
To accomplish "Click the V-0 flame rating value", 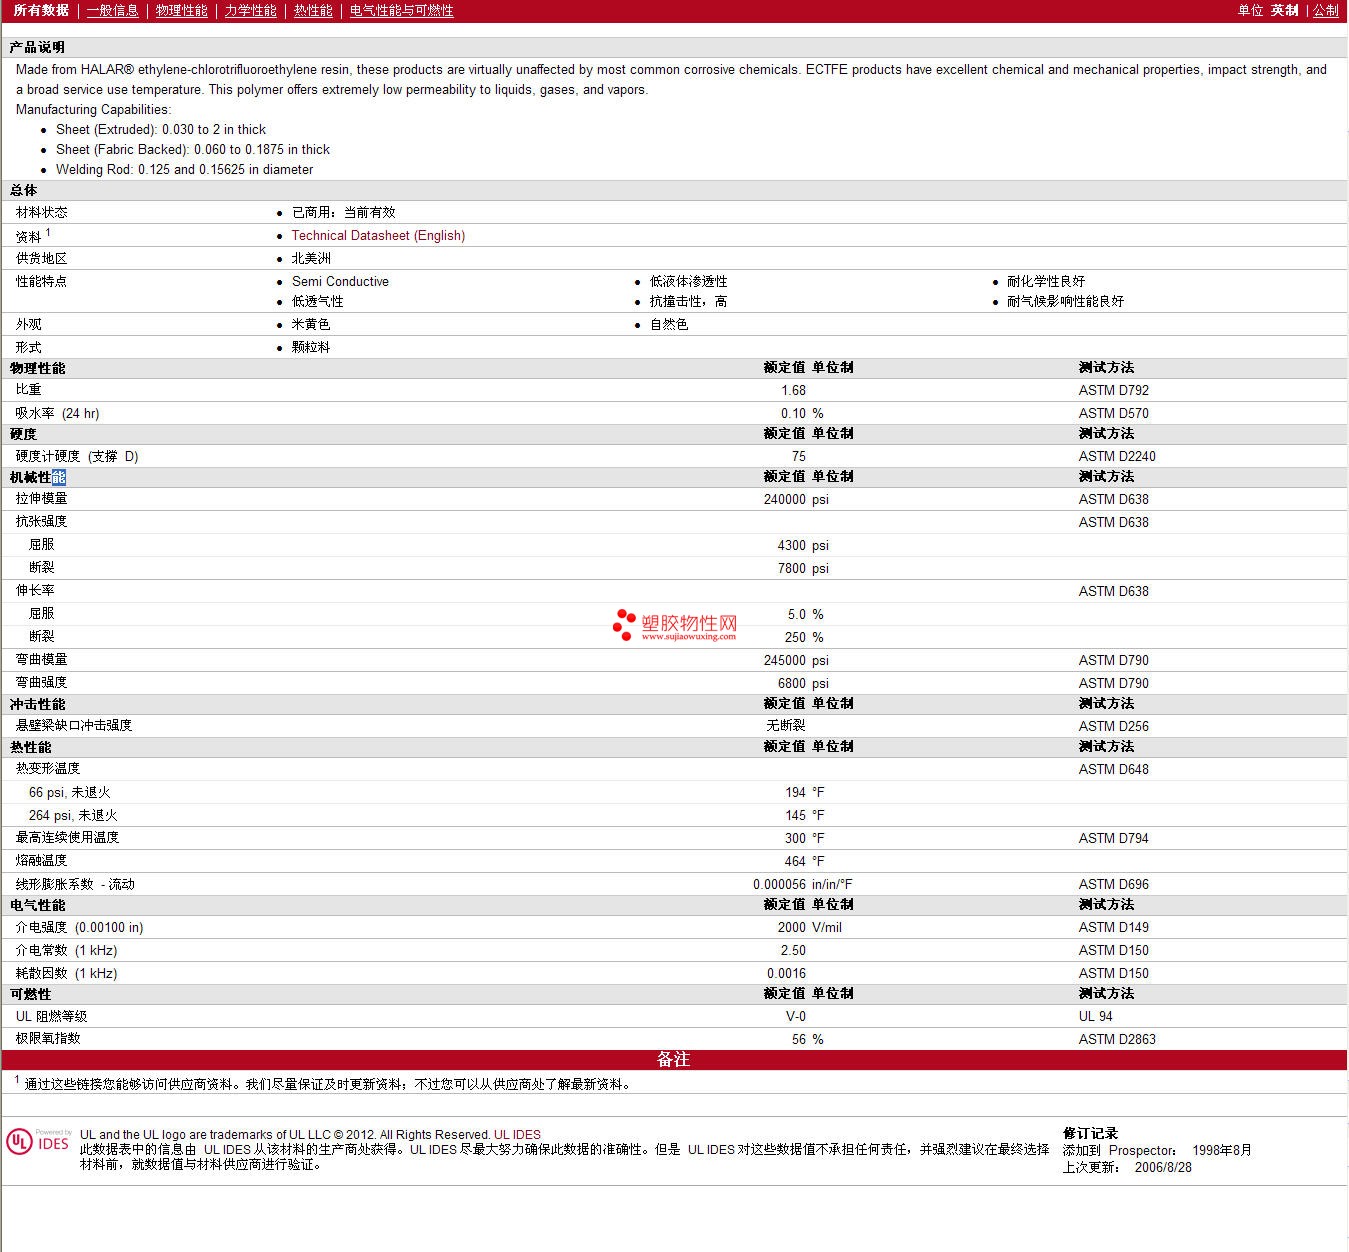I will tap(796, 1016).
